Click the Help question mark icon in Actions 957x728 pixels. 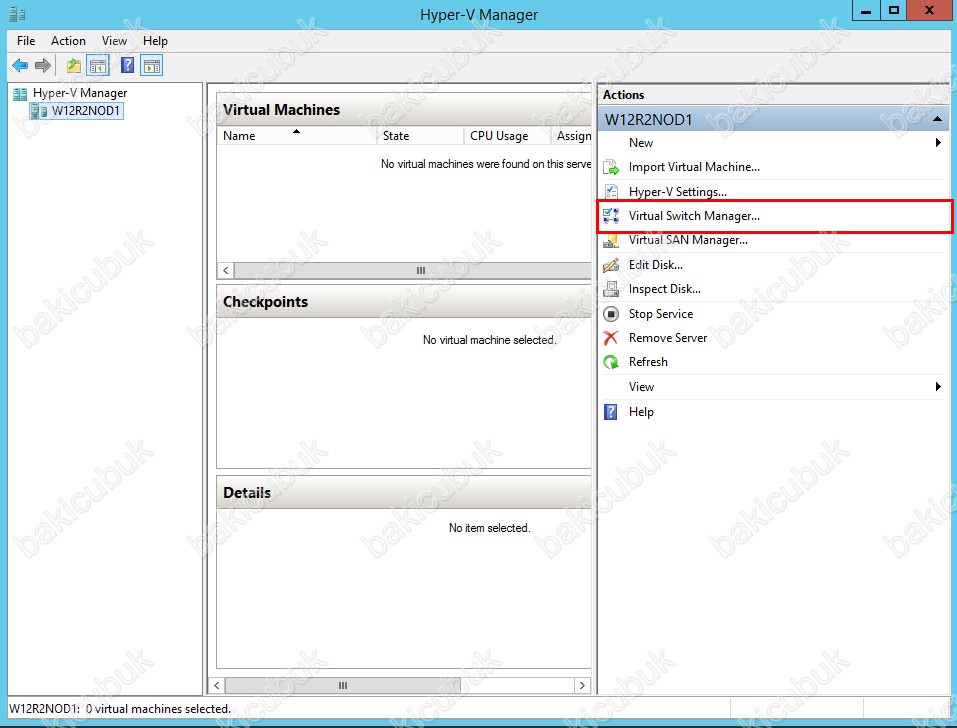(x=611, y=412)
